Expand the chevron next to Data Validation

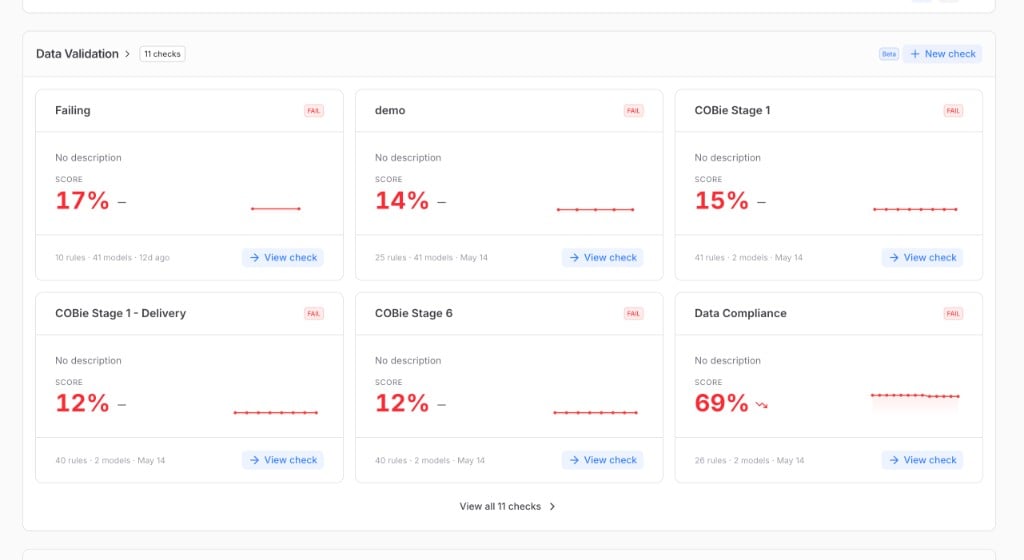(x=127, y=54)
